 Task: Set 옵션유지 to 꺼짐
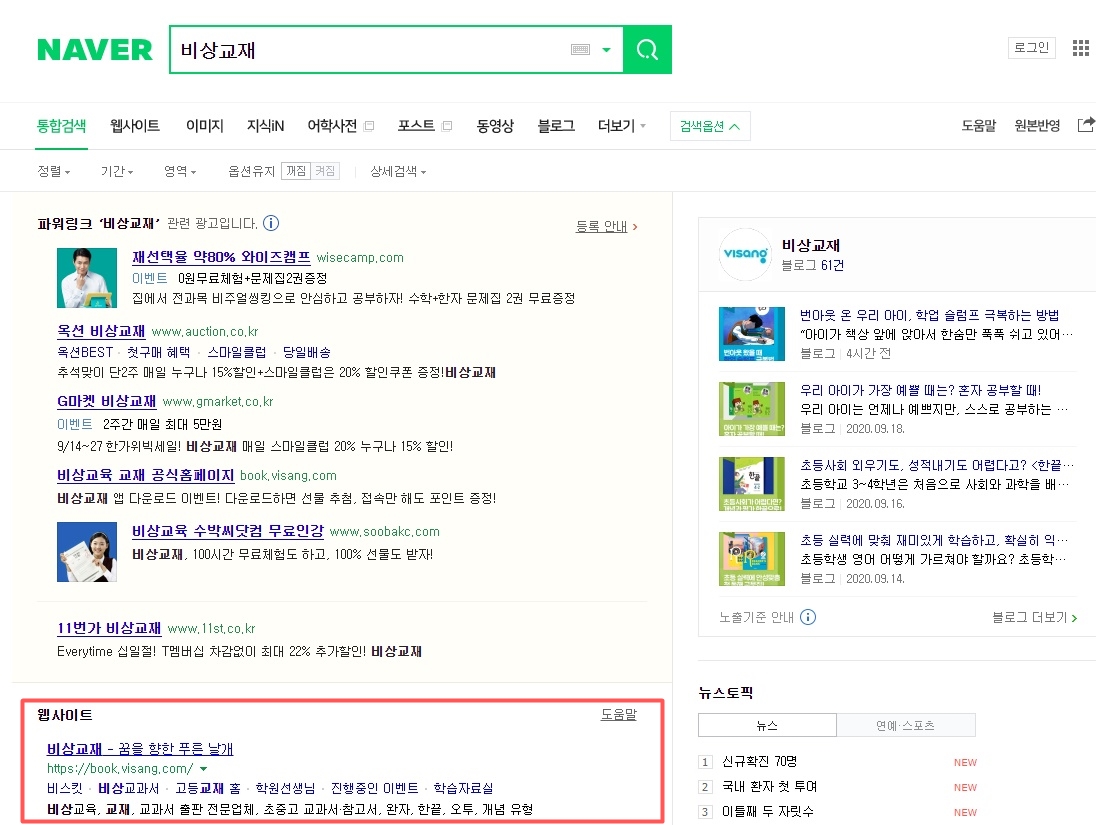[296, 171]
